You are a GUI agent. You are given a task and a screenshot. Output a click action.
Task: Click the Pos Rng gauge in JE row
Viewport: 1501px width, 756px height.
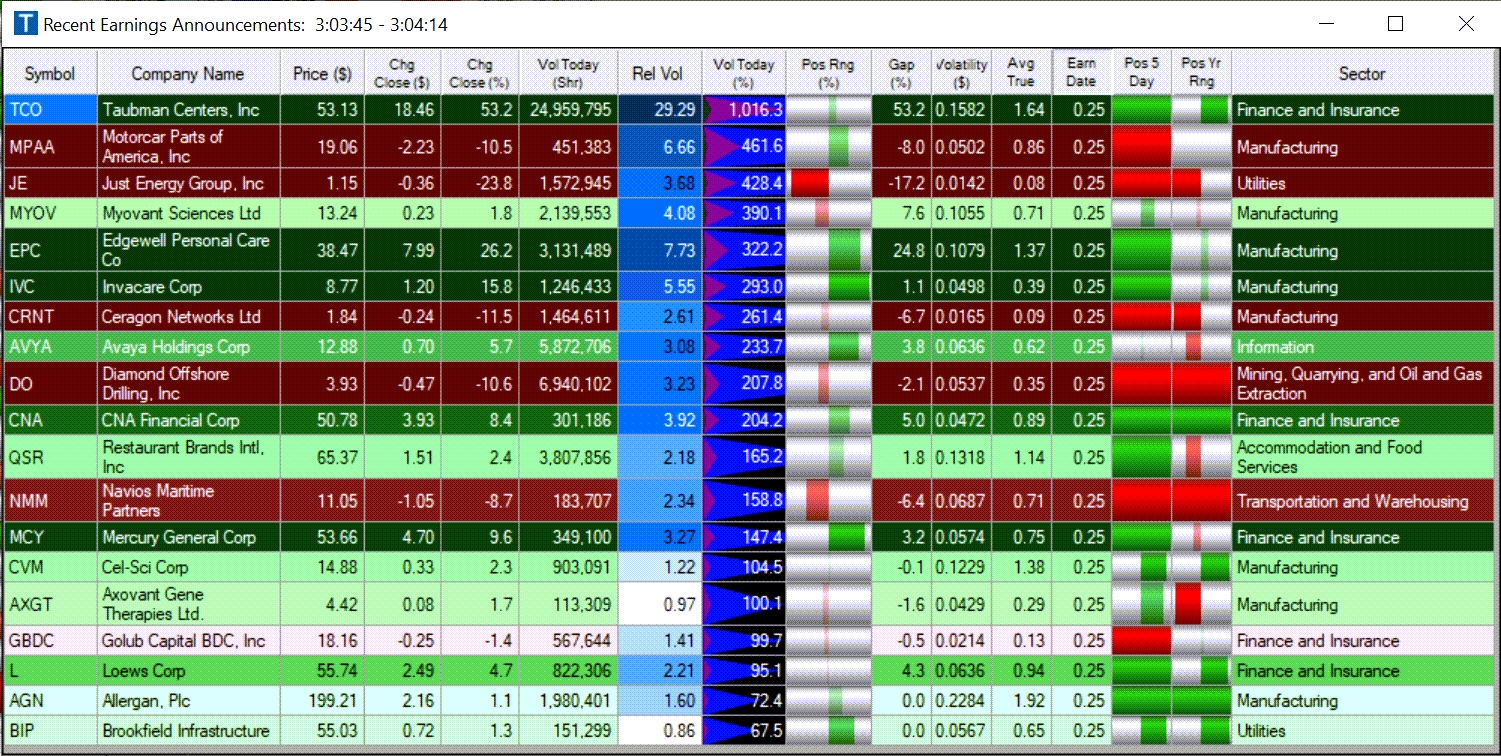[829, 184]
